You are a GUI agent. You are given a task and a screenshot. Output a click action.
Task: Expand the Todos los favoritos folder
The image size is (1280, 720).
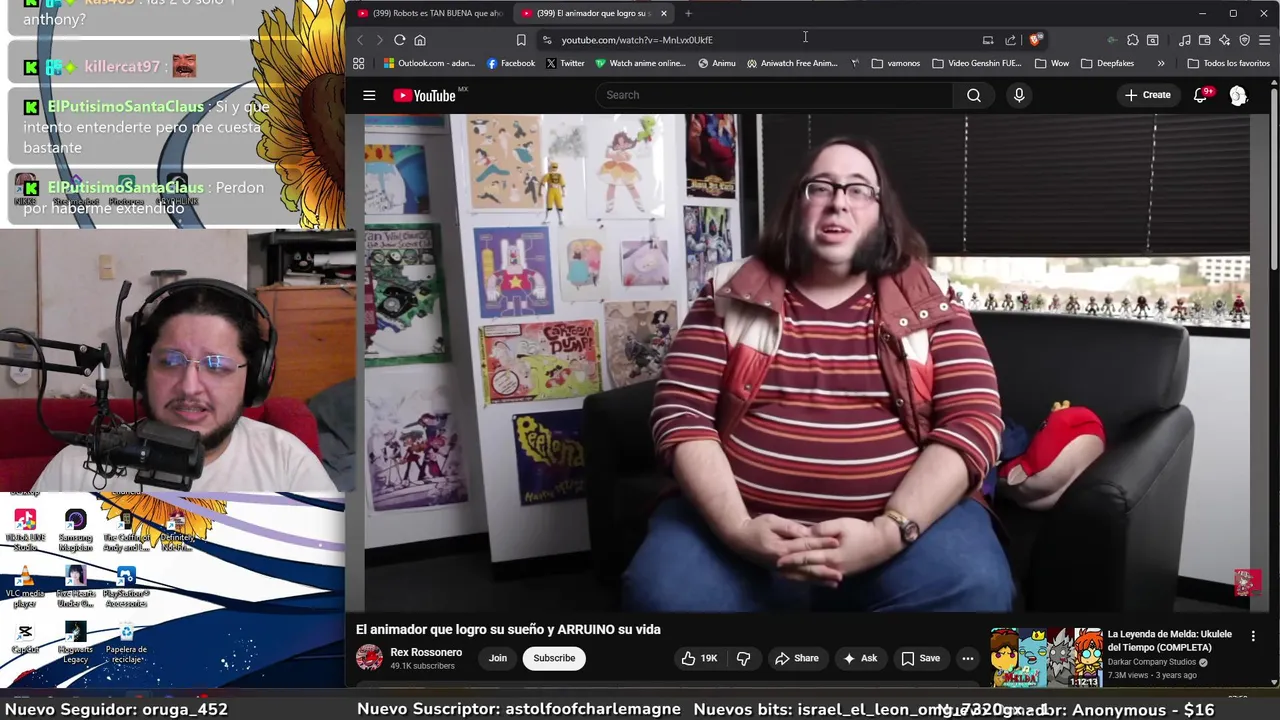pos(1228,63)
